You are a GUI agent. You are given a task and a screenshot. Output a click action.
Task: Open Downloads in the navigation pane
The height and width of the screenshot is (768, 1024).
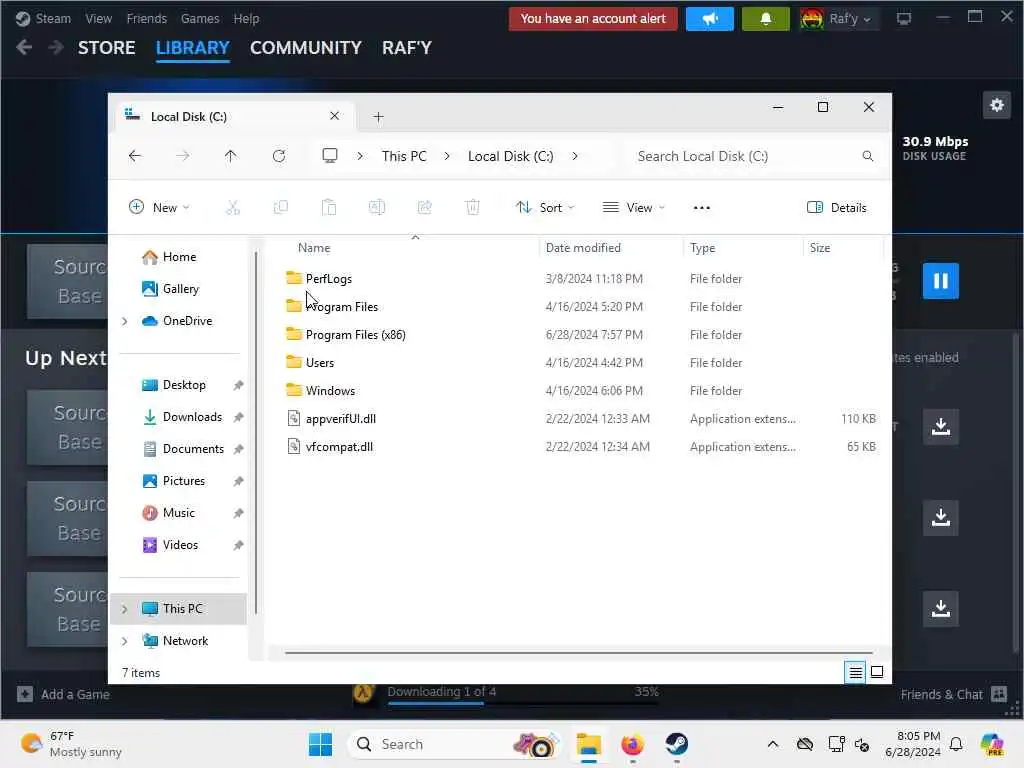coord(192,417)
